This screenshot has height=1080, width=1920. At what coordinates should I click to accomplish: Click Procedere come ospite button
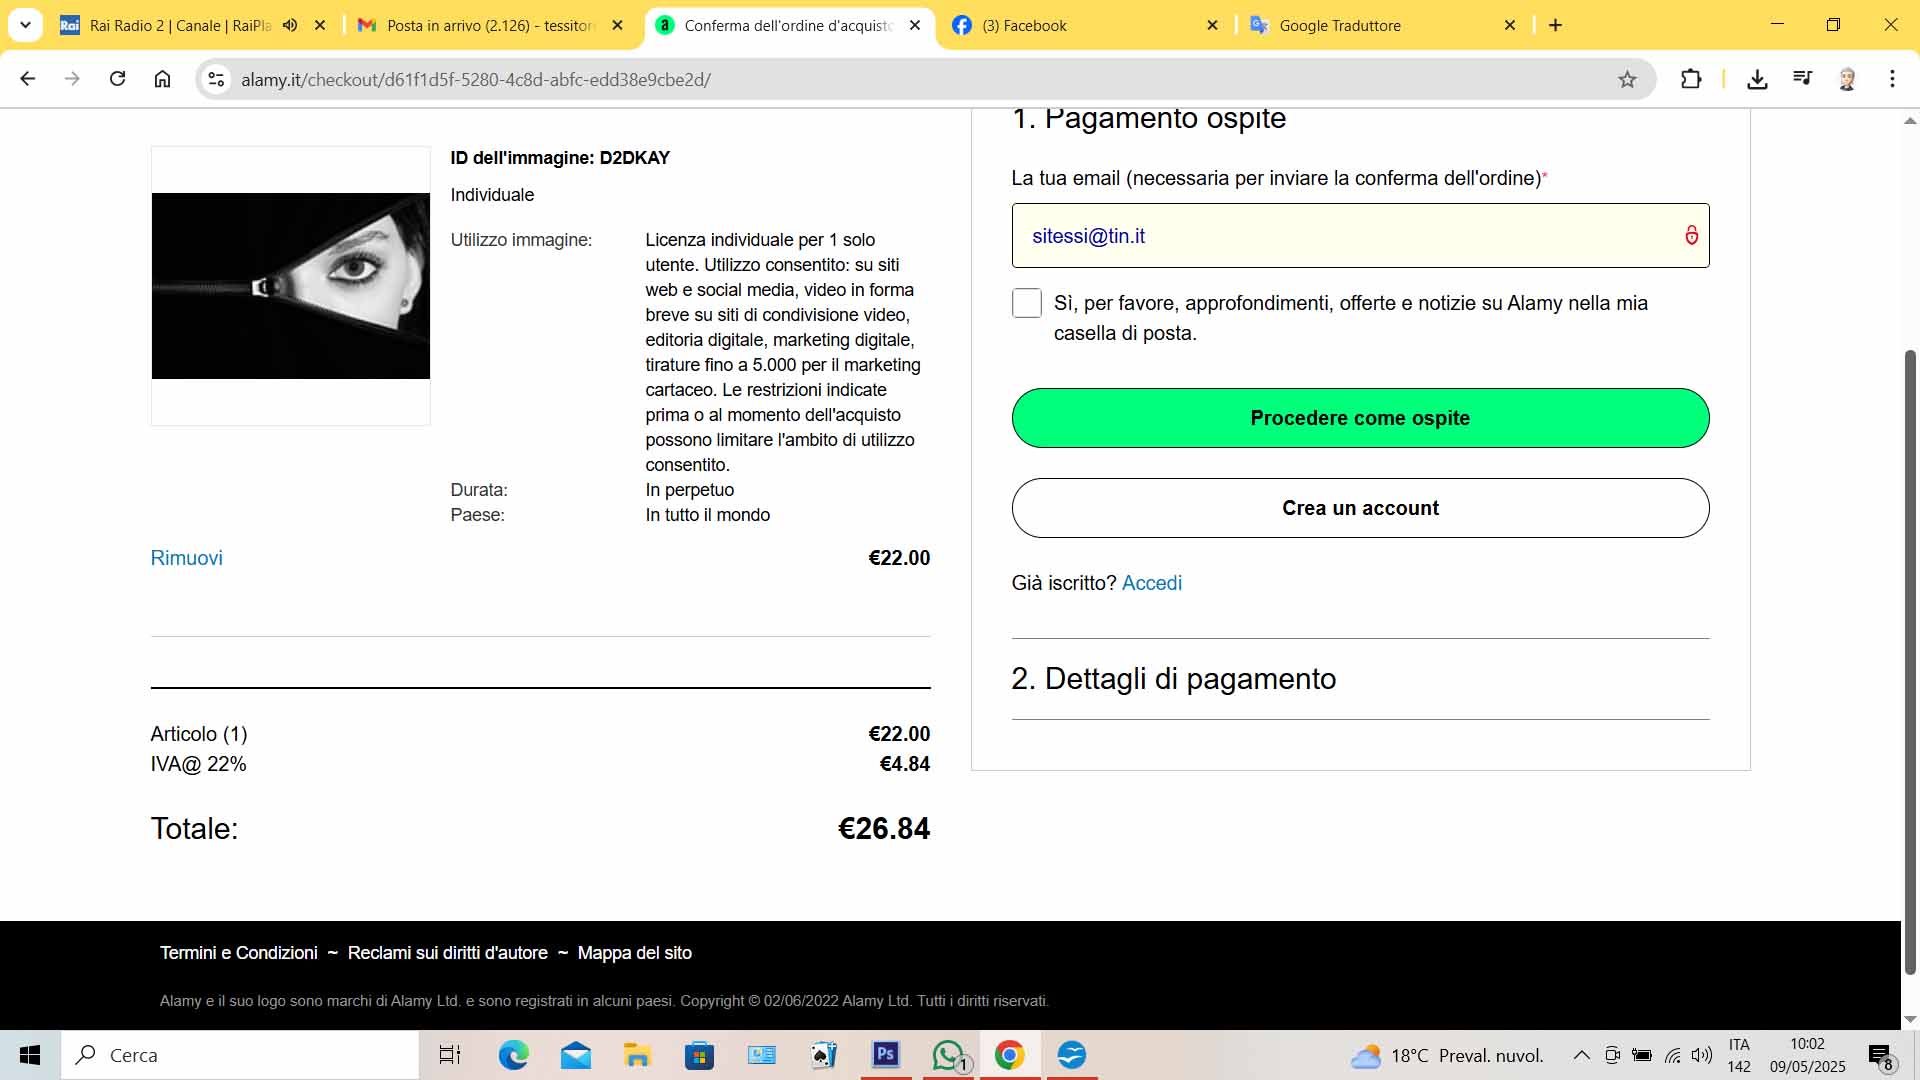1360,418
